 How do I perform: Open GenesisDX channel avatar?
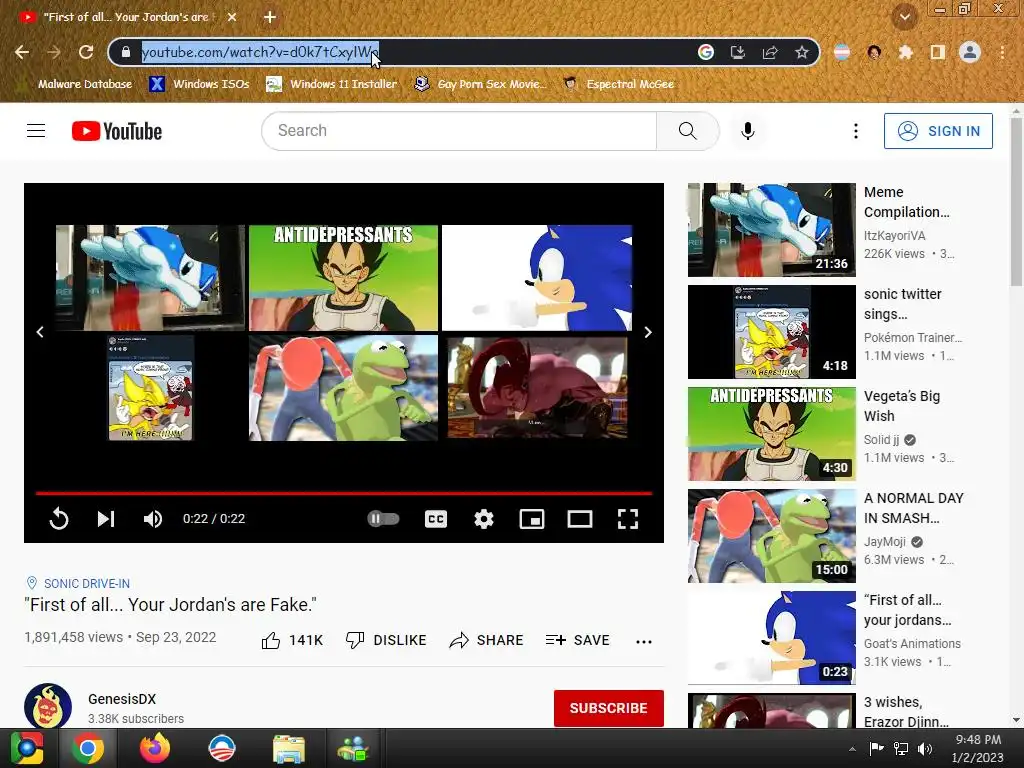48,706
